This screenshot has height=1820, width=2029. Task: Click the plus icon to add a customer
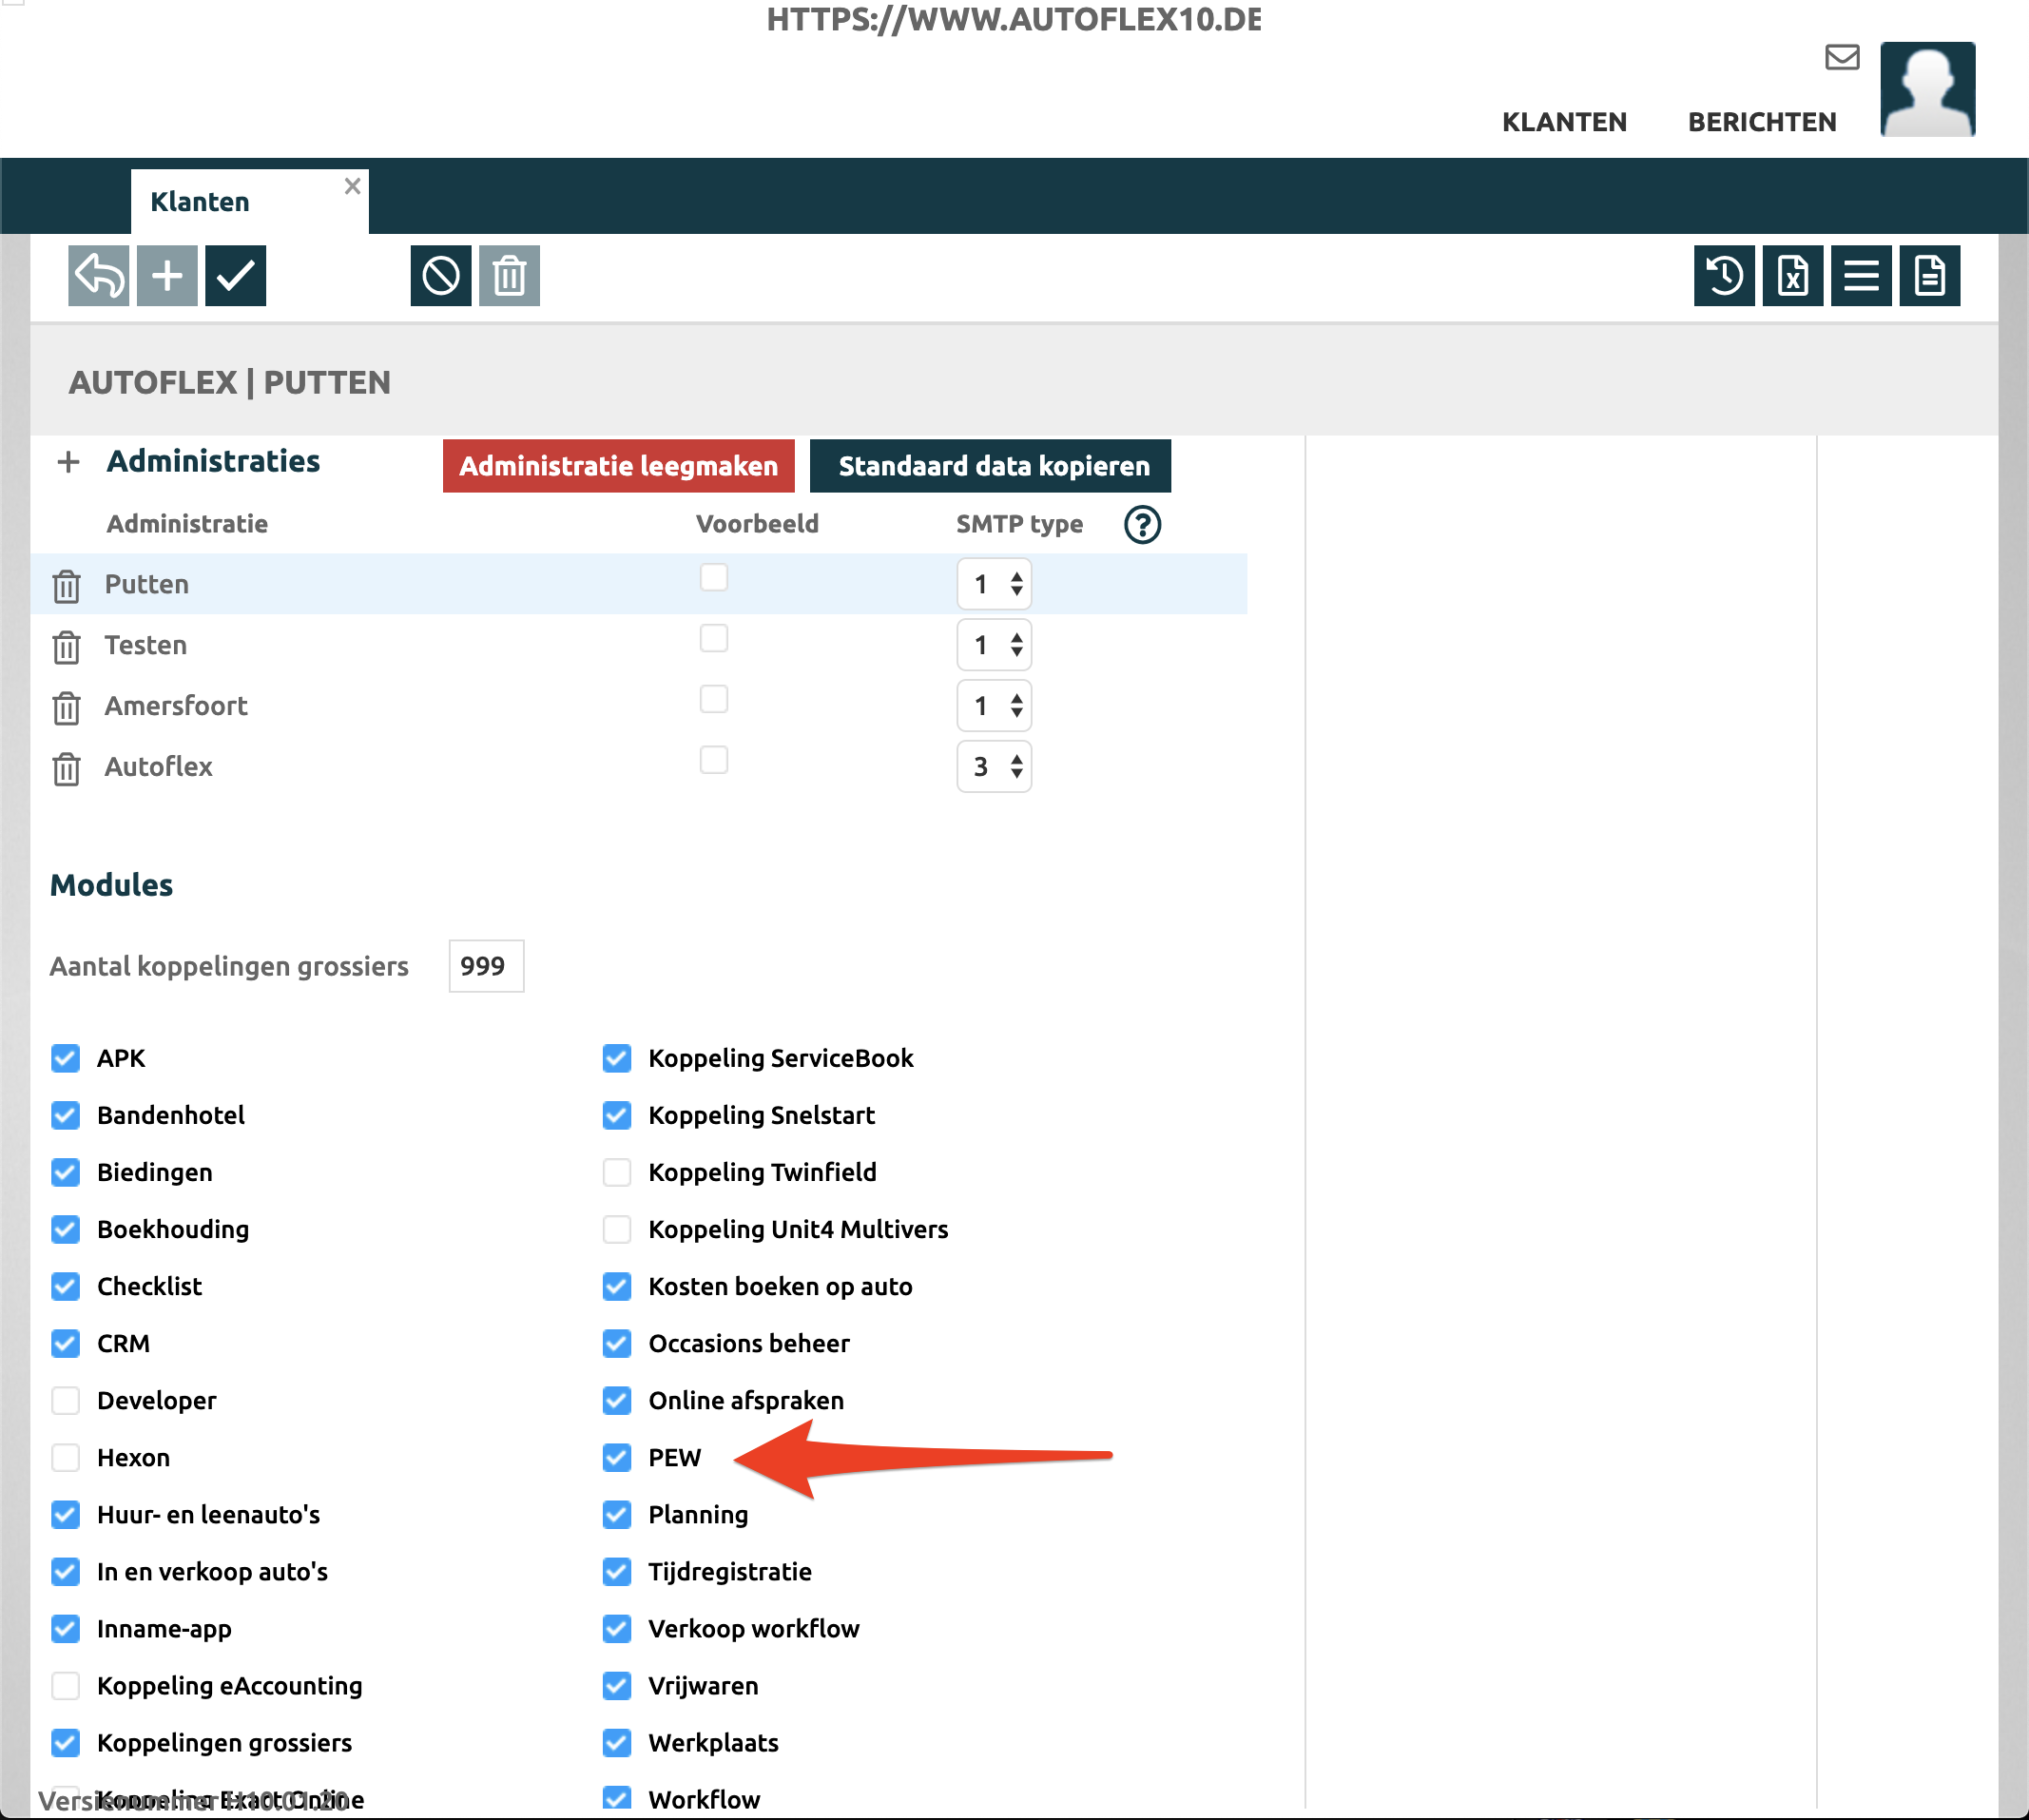tap(167, 275)
